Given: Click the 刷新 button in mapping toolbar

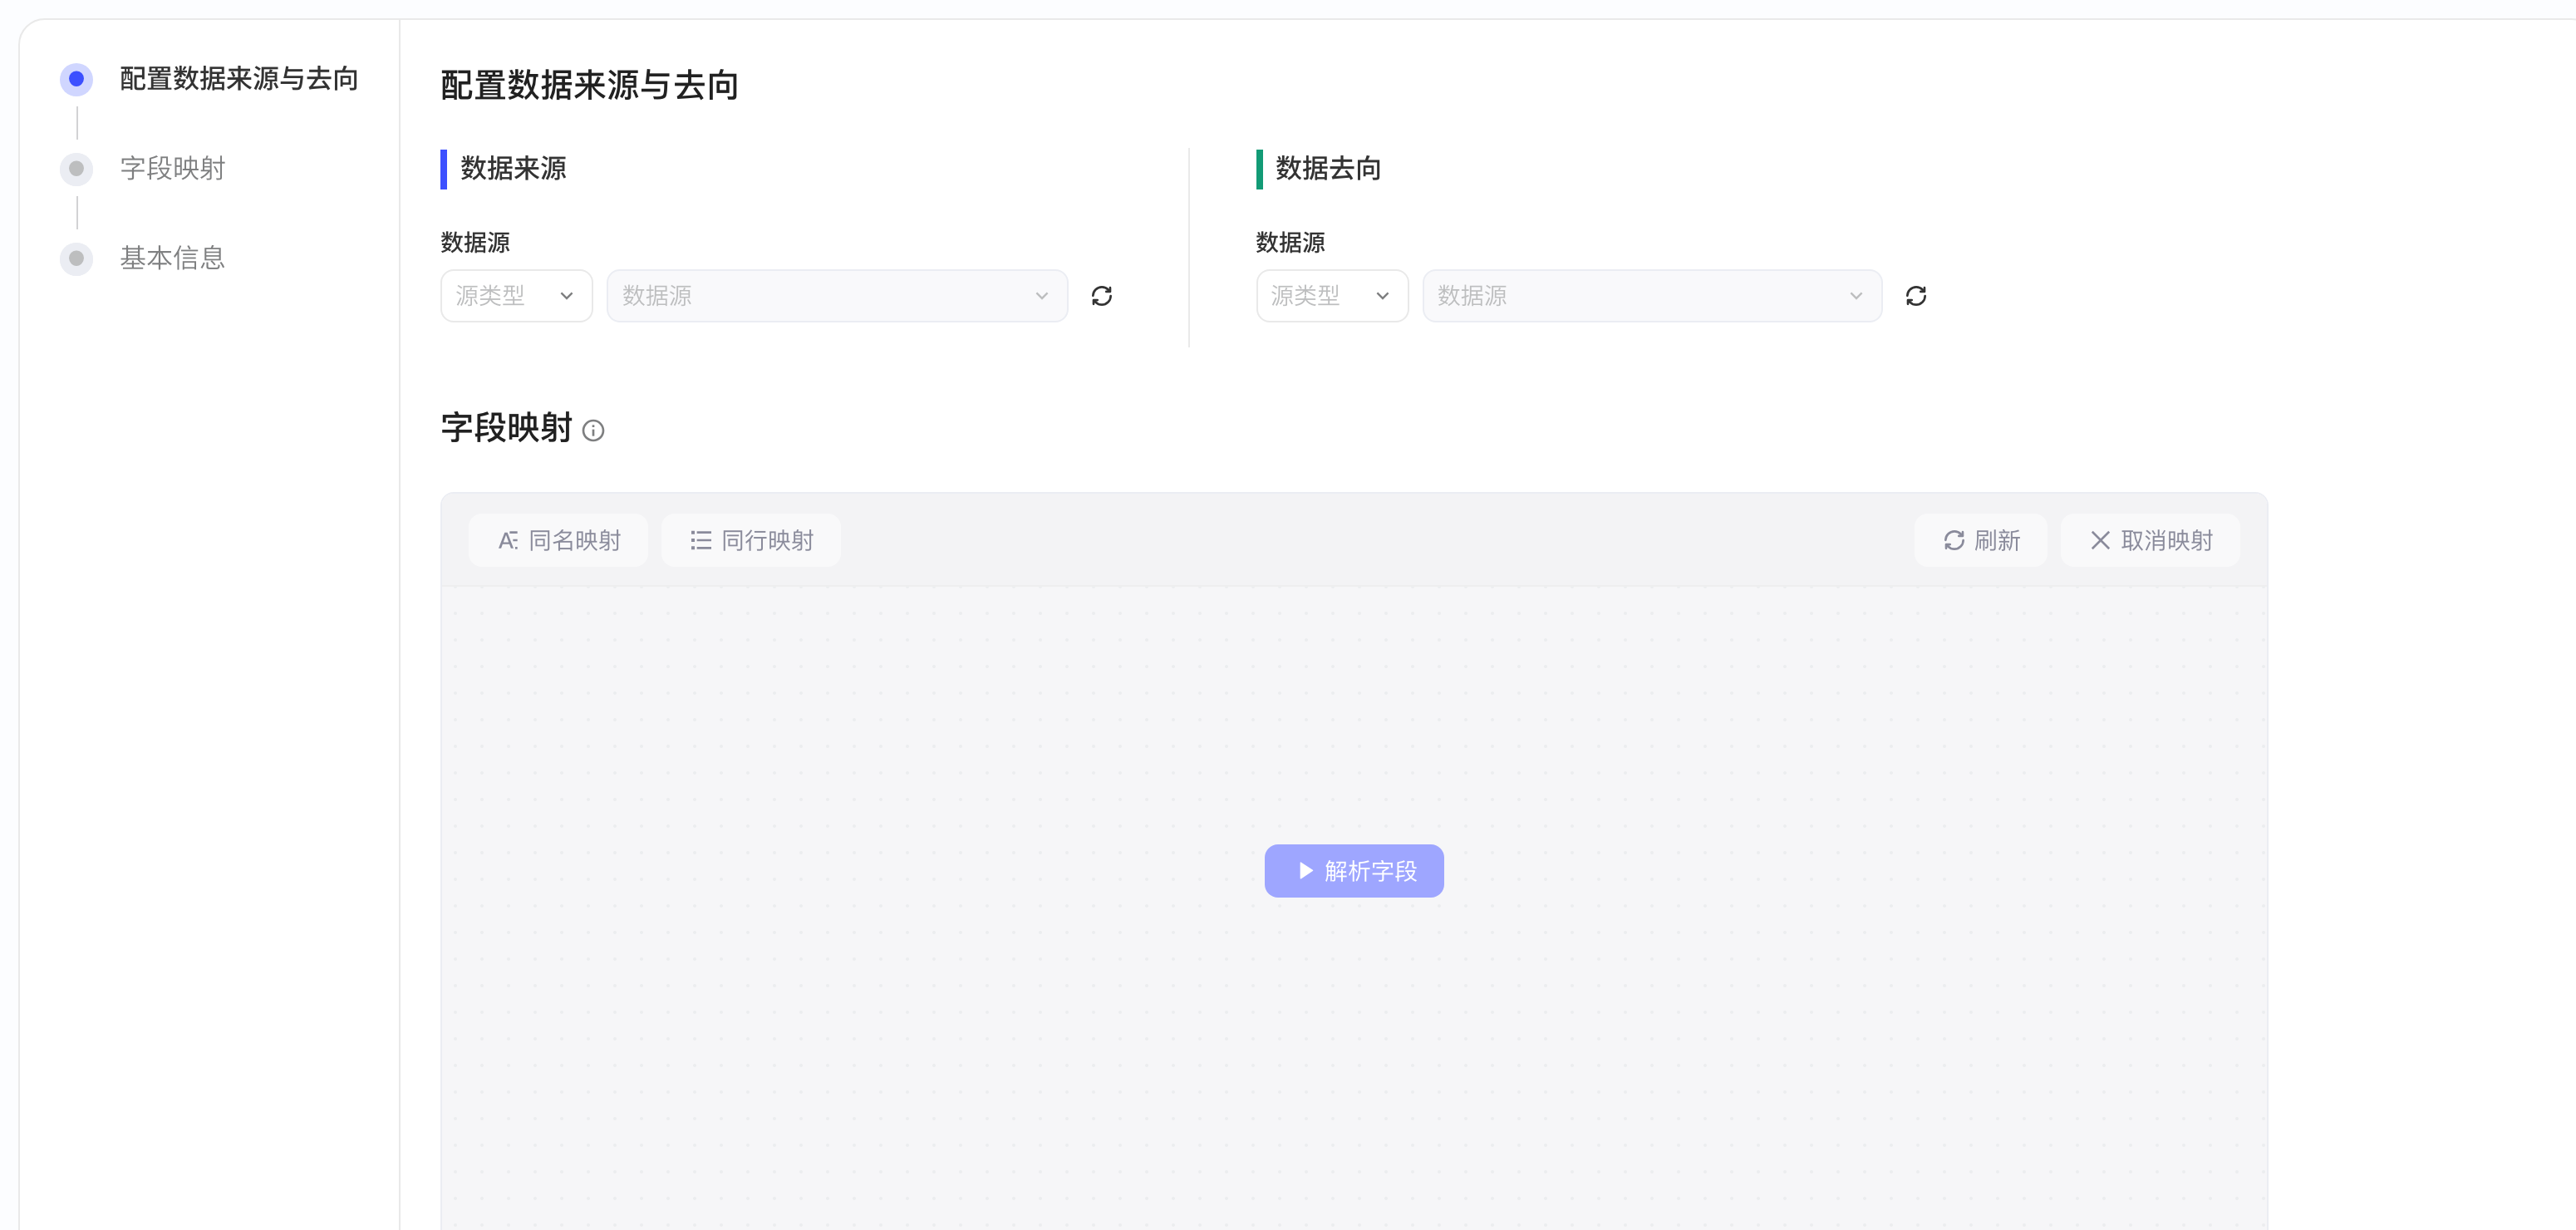Looking at the screenshot, I should pyautogui.click(x=1980, y=541).
